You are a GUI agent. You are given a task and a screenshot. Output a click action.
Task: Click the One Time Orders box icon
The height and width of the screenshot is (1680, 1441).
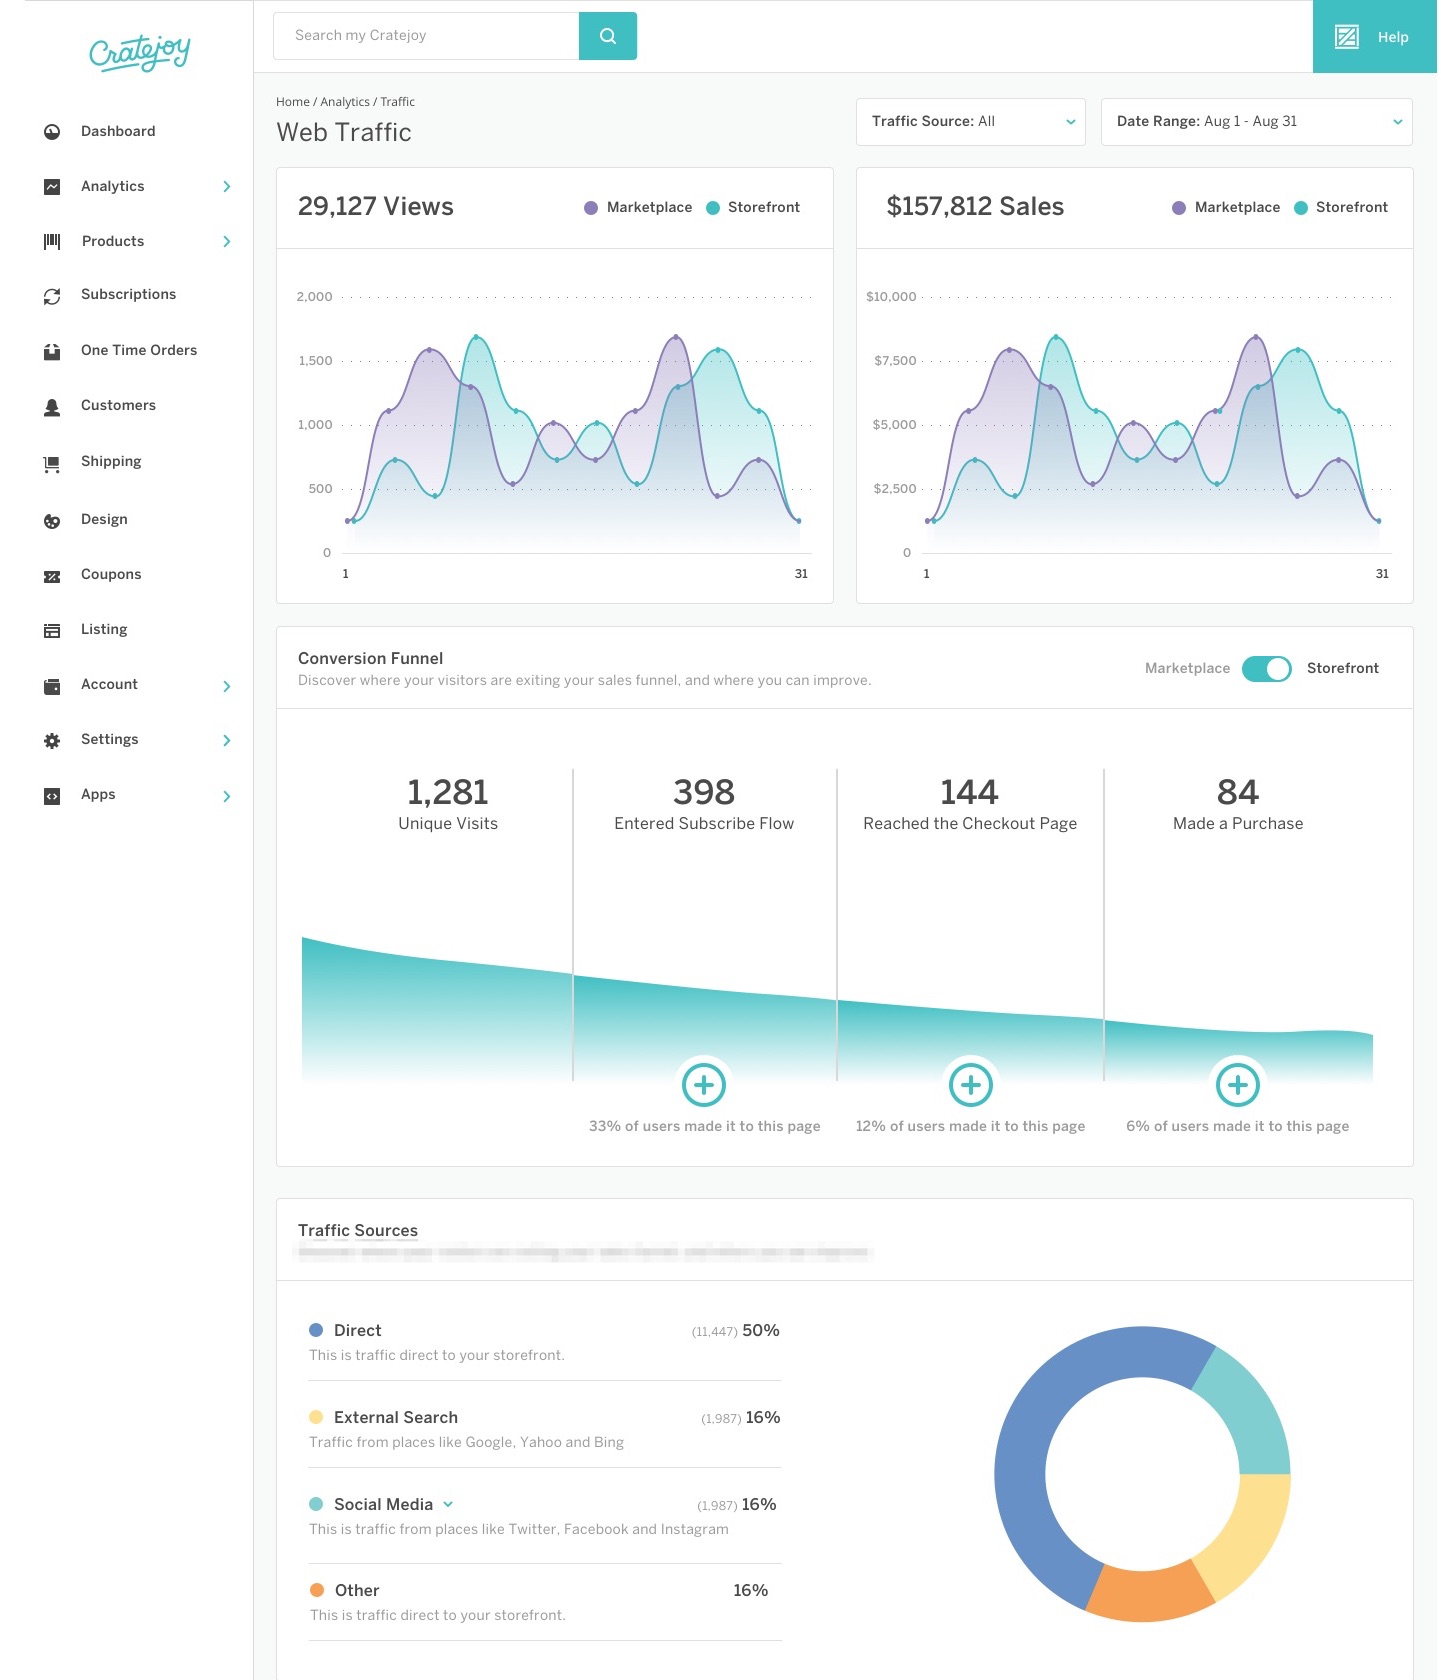tap(52, 351)
